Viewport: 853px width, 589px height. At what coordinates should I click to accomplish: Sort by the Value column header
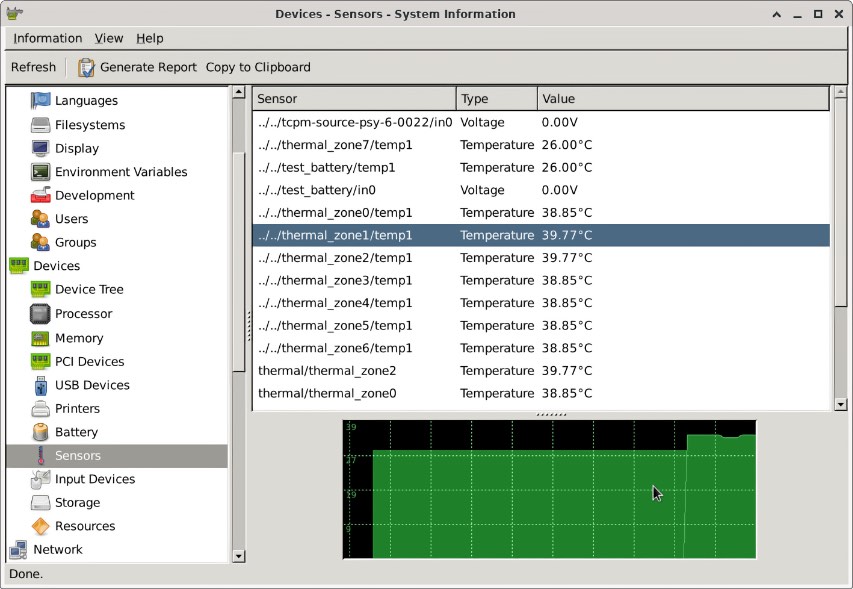tap(683, 98)
